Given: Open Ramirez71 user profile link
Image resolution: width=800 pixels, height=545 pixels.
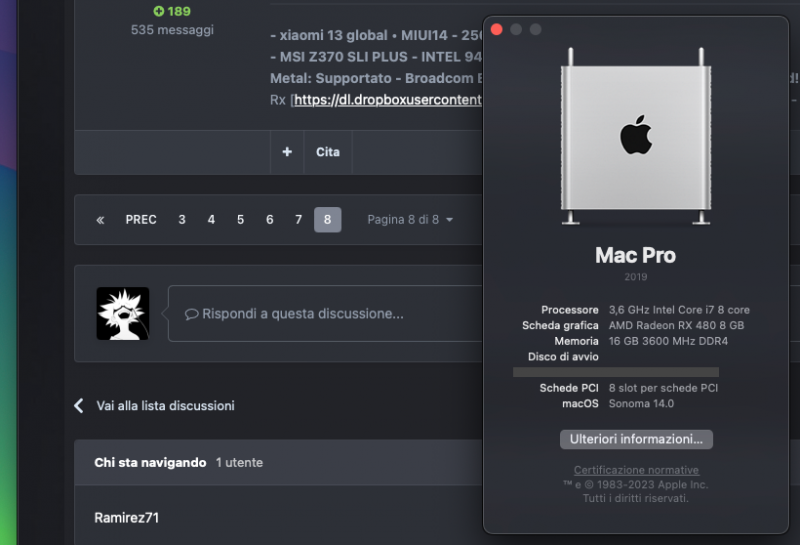Looking at the screenshot, I should (x=127, y=518).
